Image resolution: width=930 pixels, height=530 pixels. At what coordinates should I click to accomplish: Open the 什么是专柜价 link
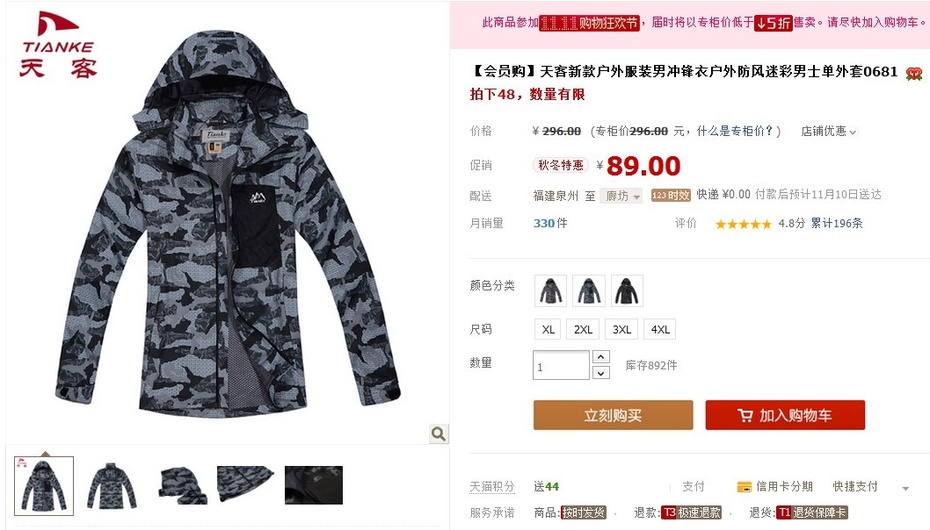(x=735, y=131)
